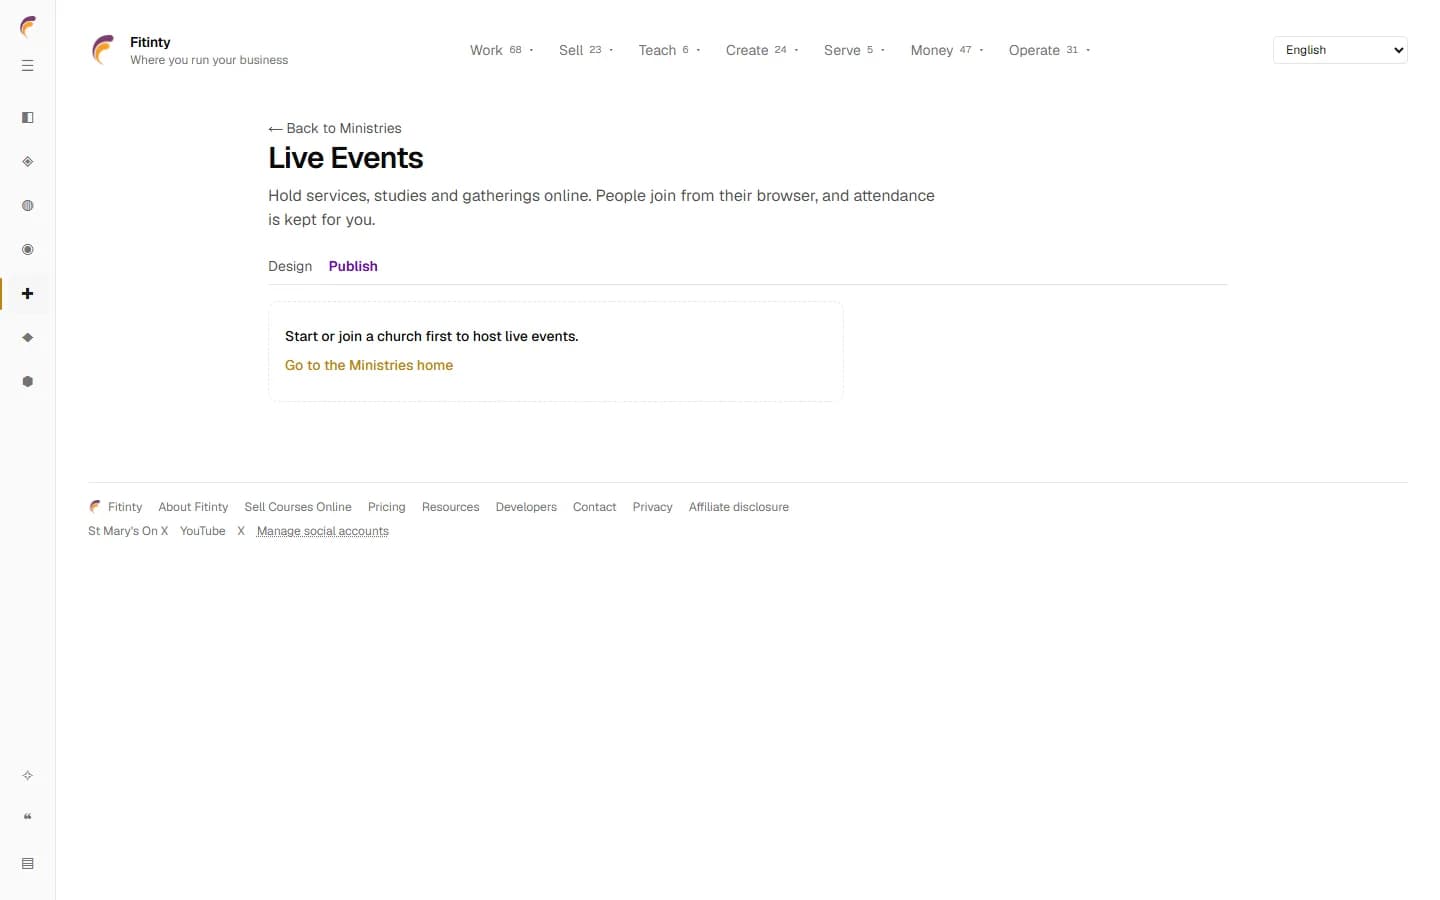Click the small Fitinty logo in the footer

(95, 507)
